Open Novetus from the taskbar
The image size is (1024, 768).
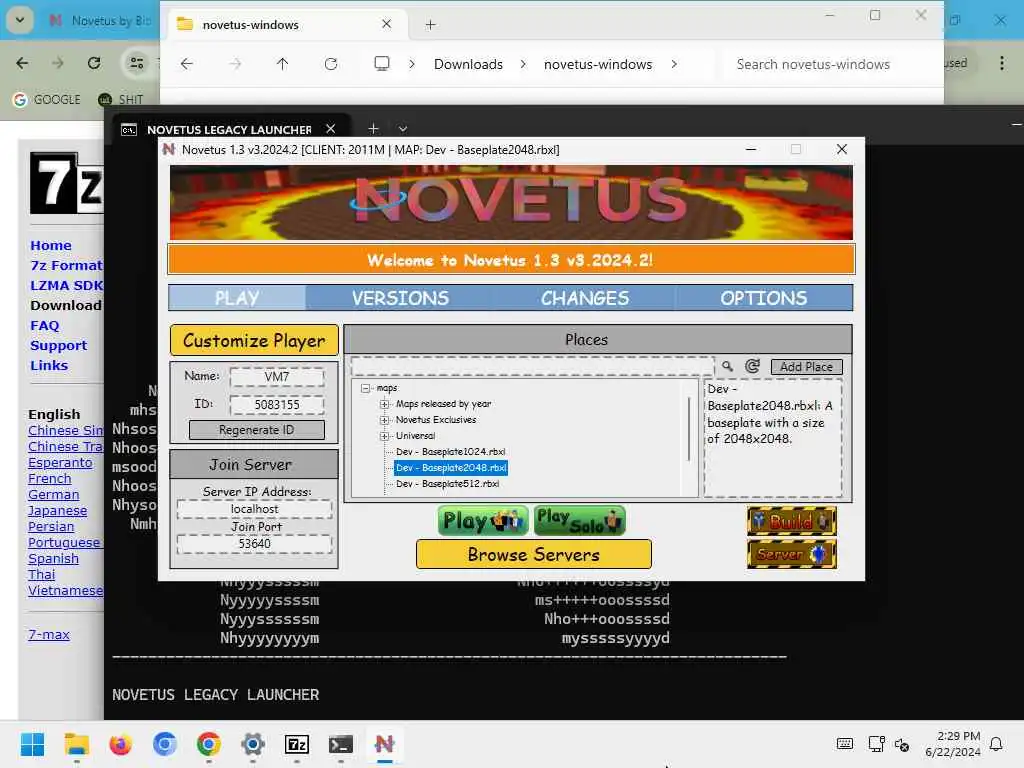pos(385,744)
